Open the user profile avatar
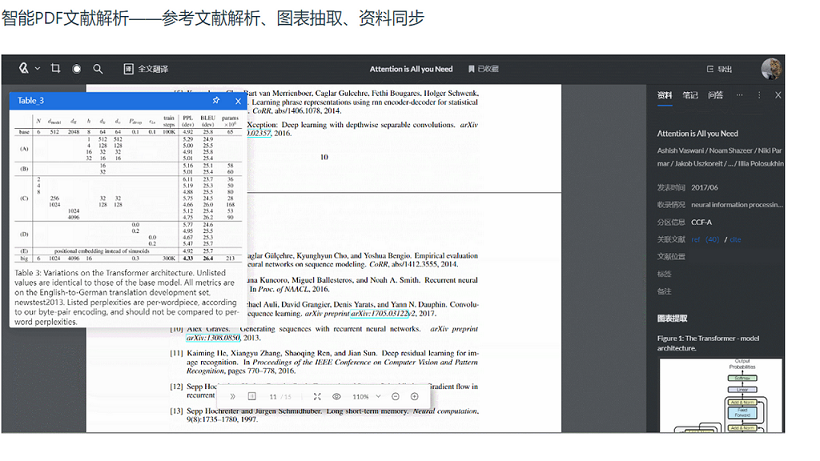The image size is (820, 461). coord(771,69)
